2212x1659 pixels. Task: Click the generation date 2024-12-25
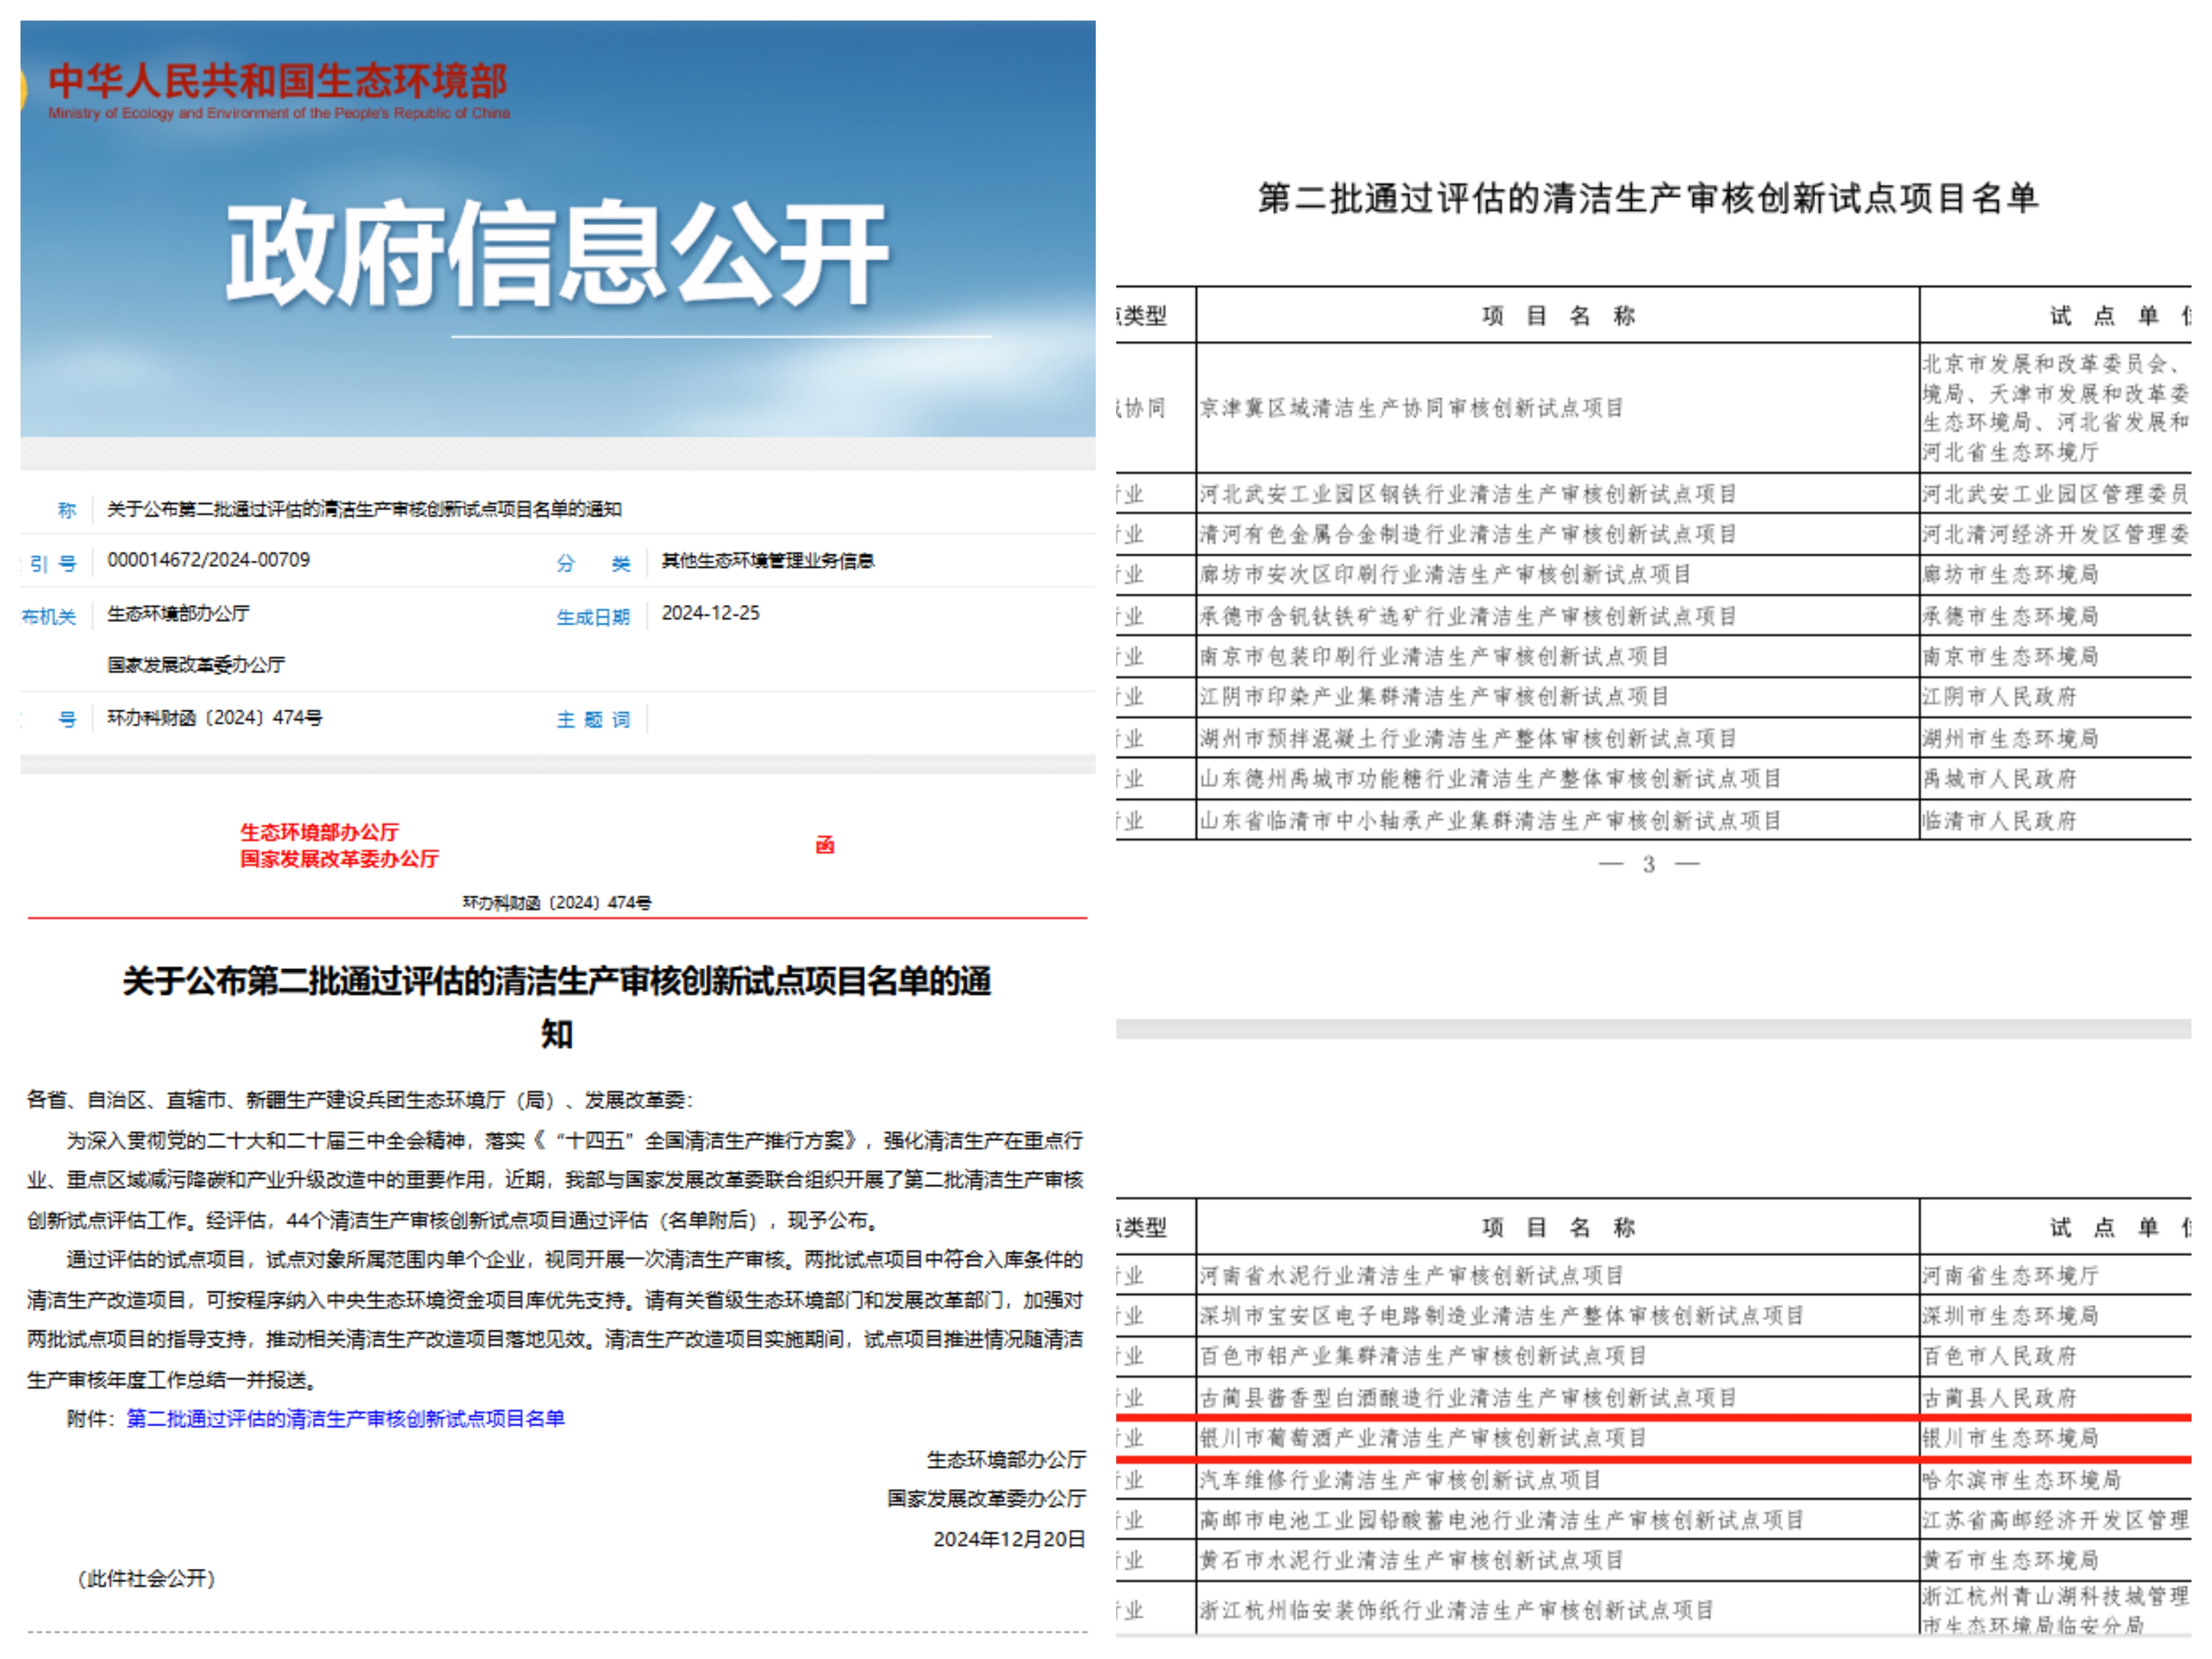(x=710, y=613)
